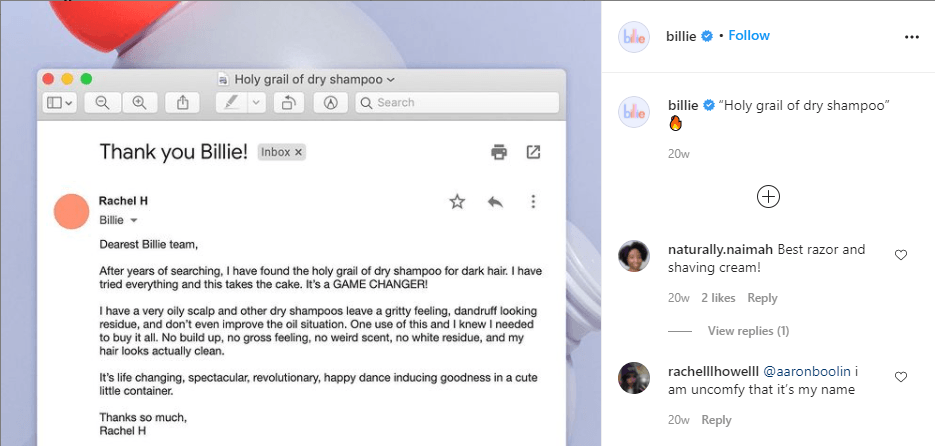This screenshot has width=935, height=446.
Task: Click the Rotate icon in toolbar
Action: 289,102
